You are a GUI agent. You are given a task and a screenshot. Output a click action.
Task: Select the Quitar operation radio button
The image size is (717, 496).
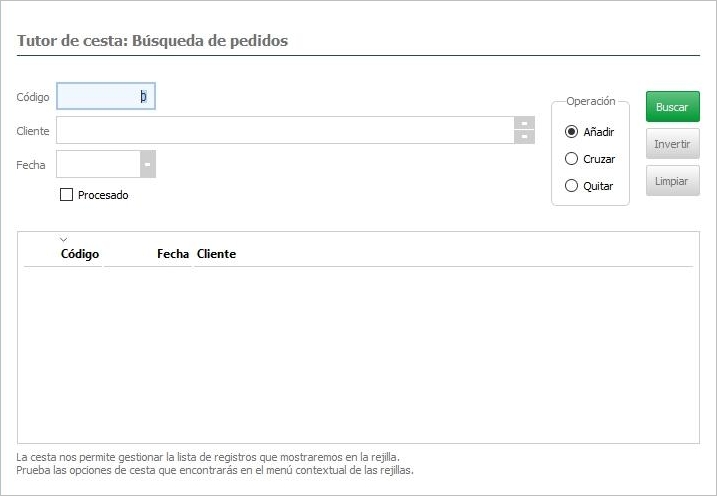tap(572, 186)
